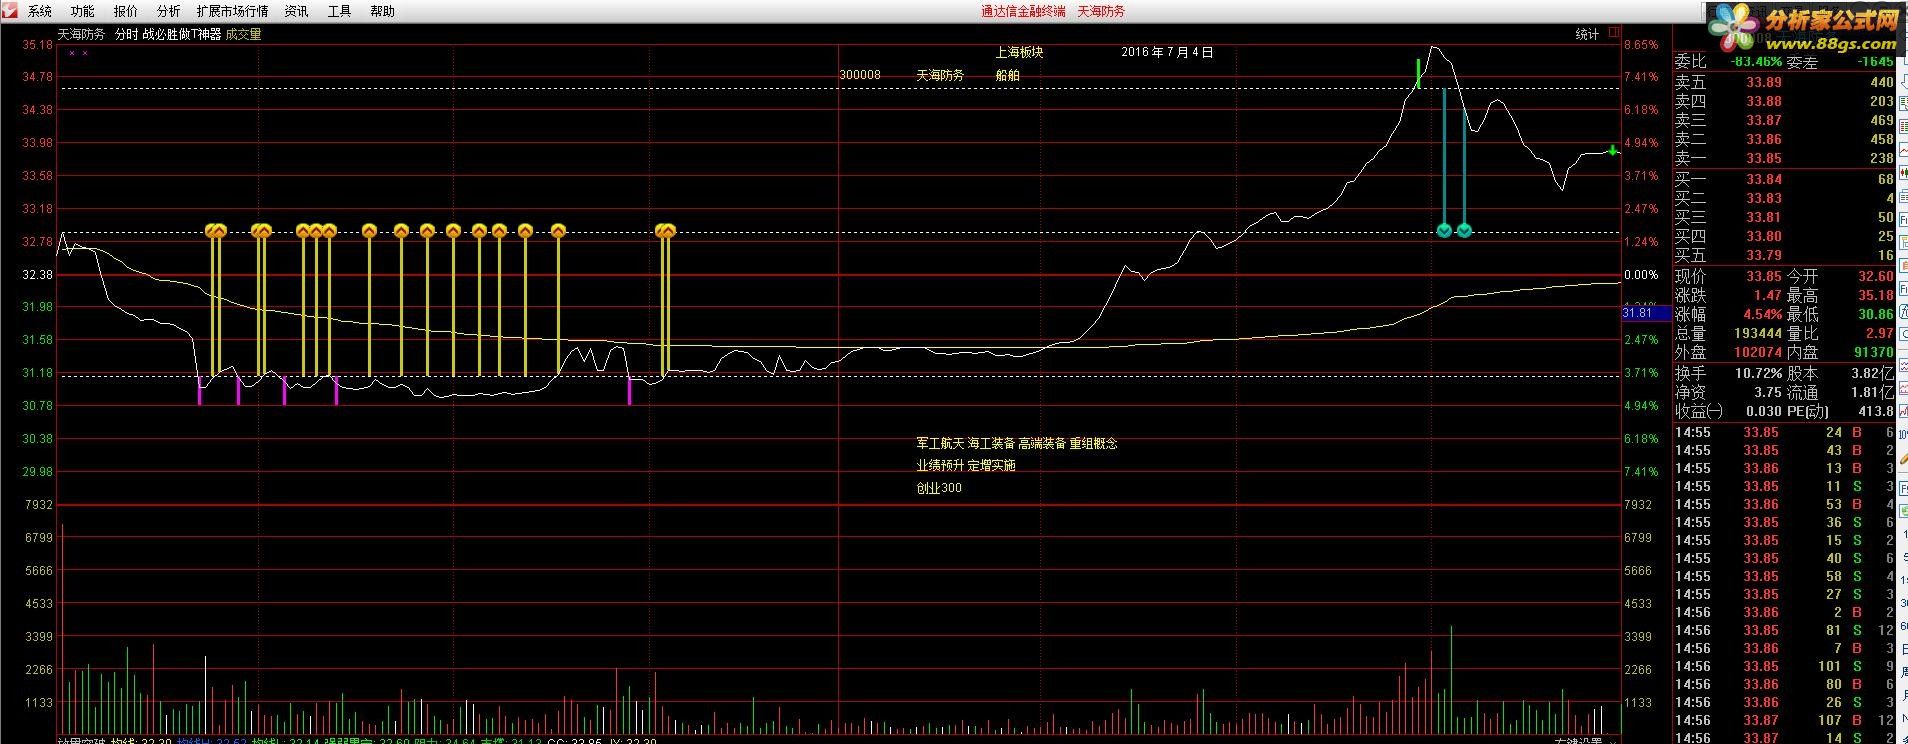Click the 买四 bid price 33.80
Image resolution: width=1908 pixels, height=744 pixels.
point(1764,236)
